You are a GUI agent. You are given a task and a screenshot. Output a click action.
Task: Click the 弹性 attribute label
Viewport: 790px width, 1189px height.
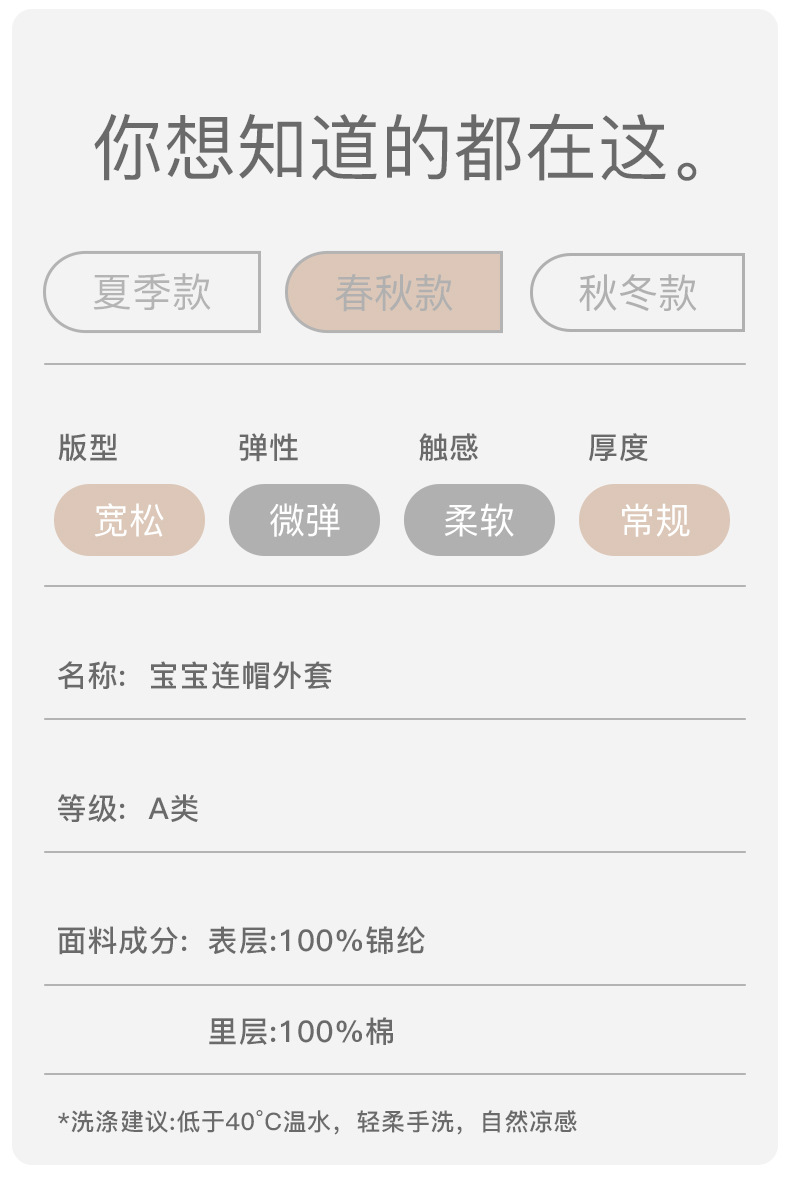[x=268, y=448]
